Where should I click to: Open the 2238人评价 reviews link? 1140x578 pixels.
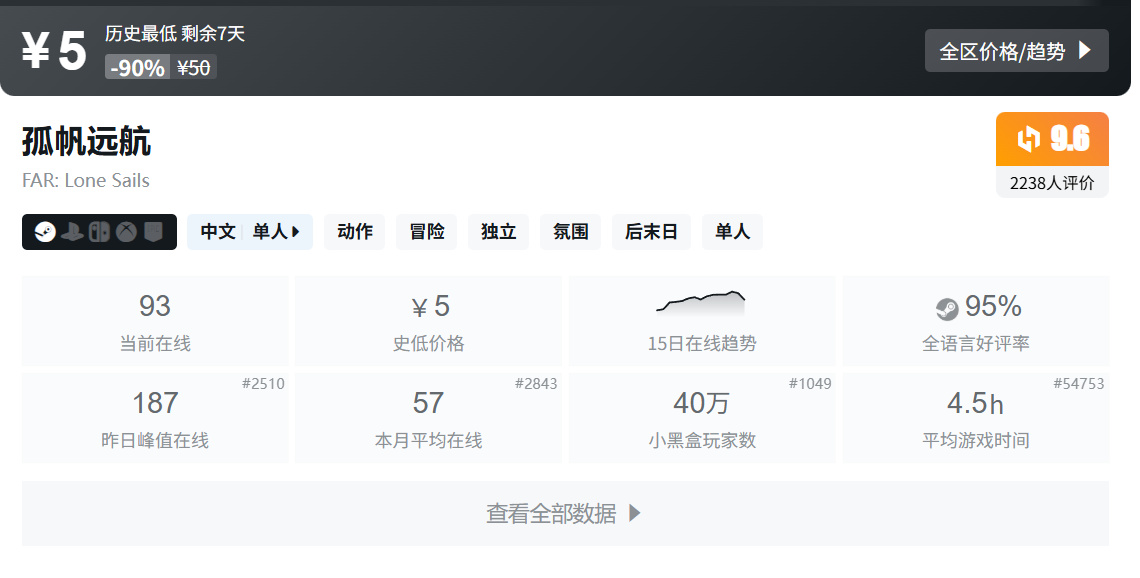coord(1052,182)
